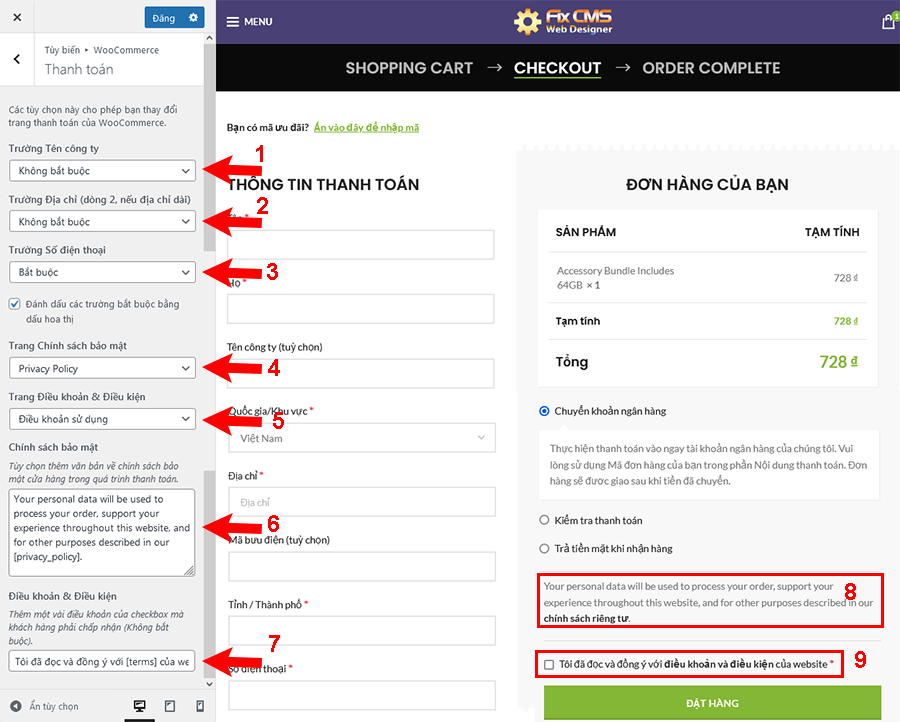The image size is (900, 722).
Task: Expand Trang Chính sách bảo mật dropdown
Action: point(102,369)
